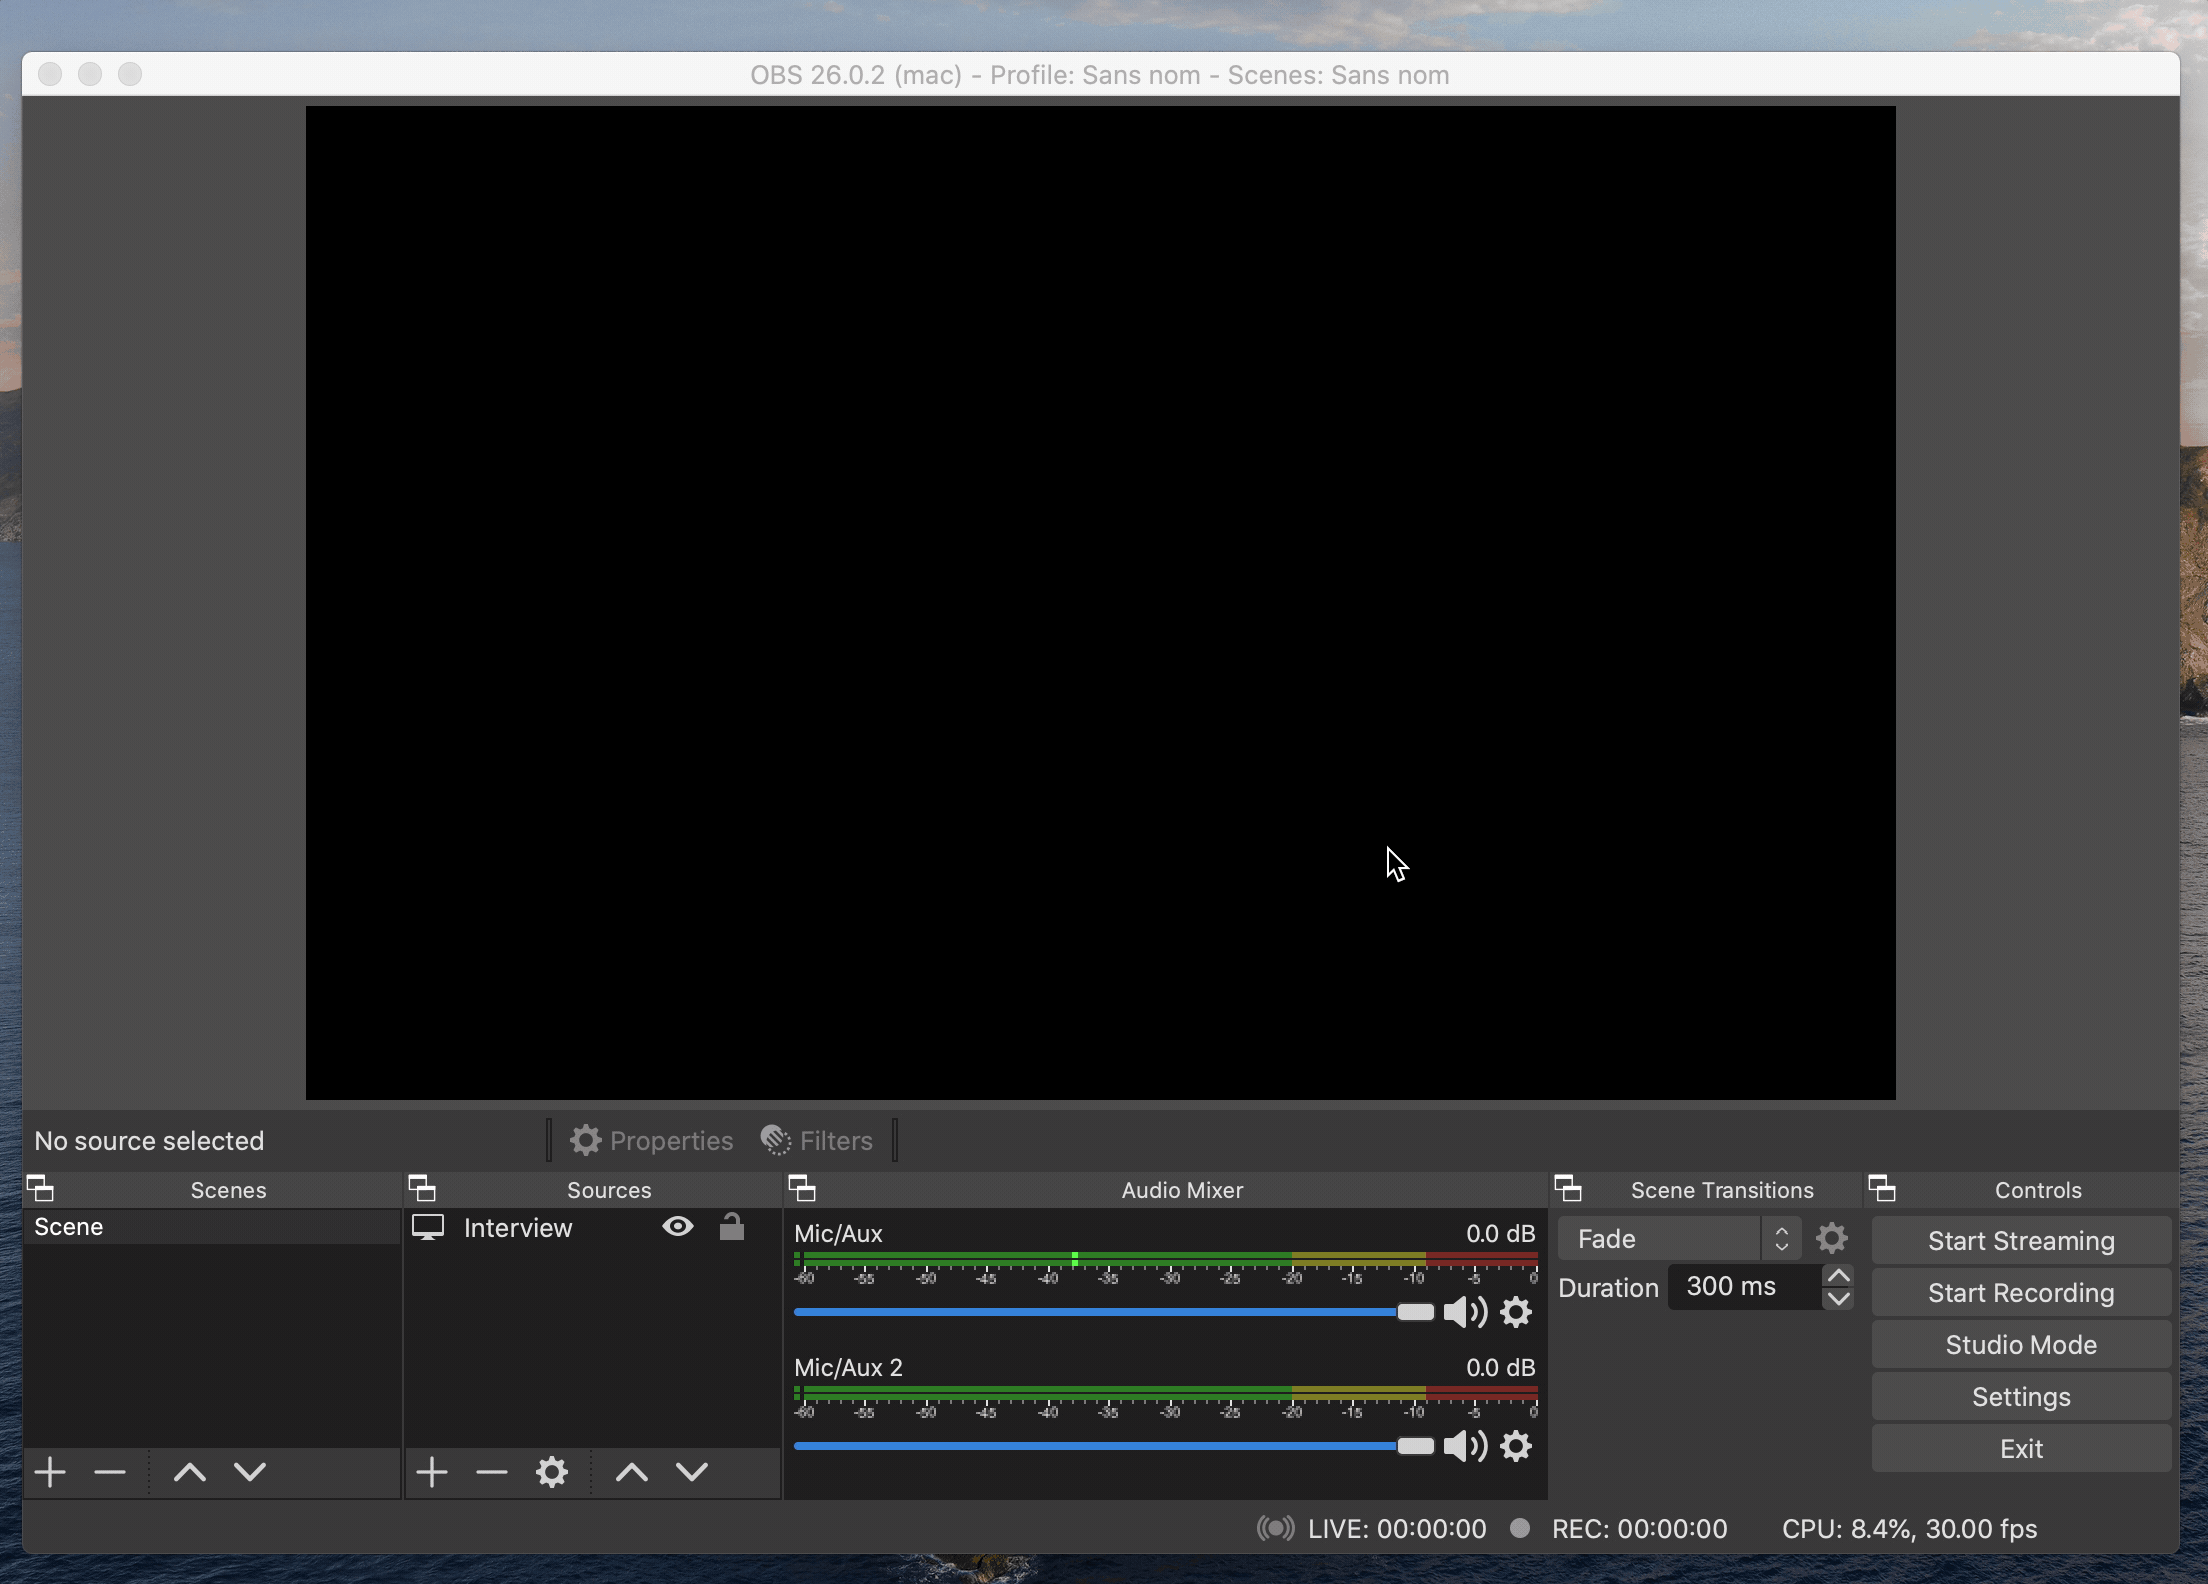
Task: Open source properties gear in Sources toolbar
Action: [551, 1472]
